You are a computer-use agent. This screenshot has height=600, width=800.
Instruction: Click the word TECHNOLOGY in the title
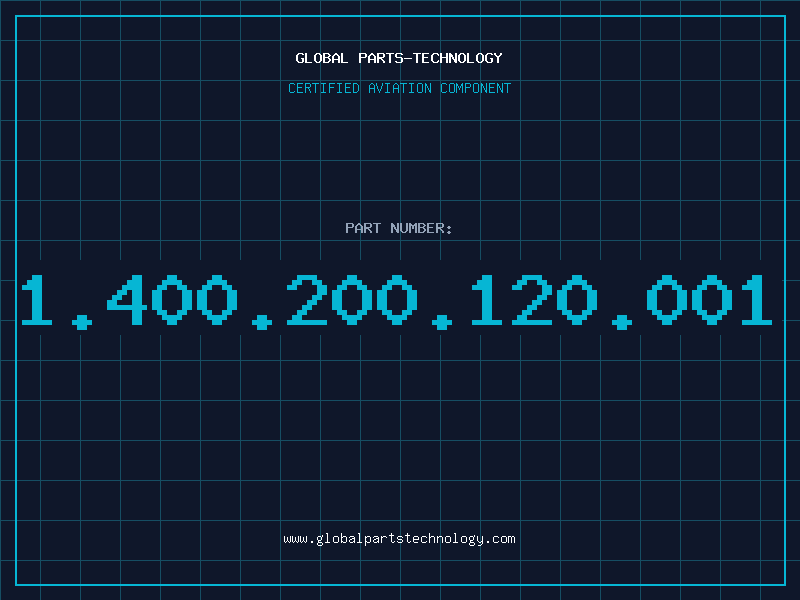pyautogui.click(x=458, y=58)
